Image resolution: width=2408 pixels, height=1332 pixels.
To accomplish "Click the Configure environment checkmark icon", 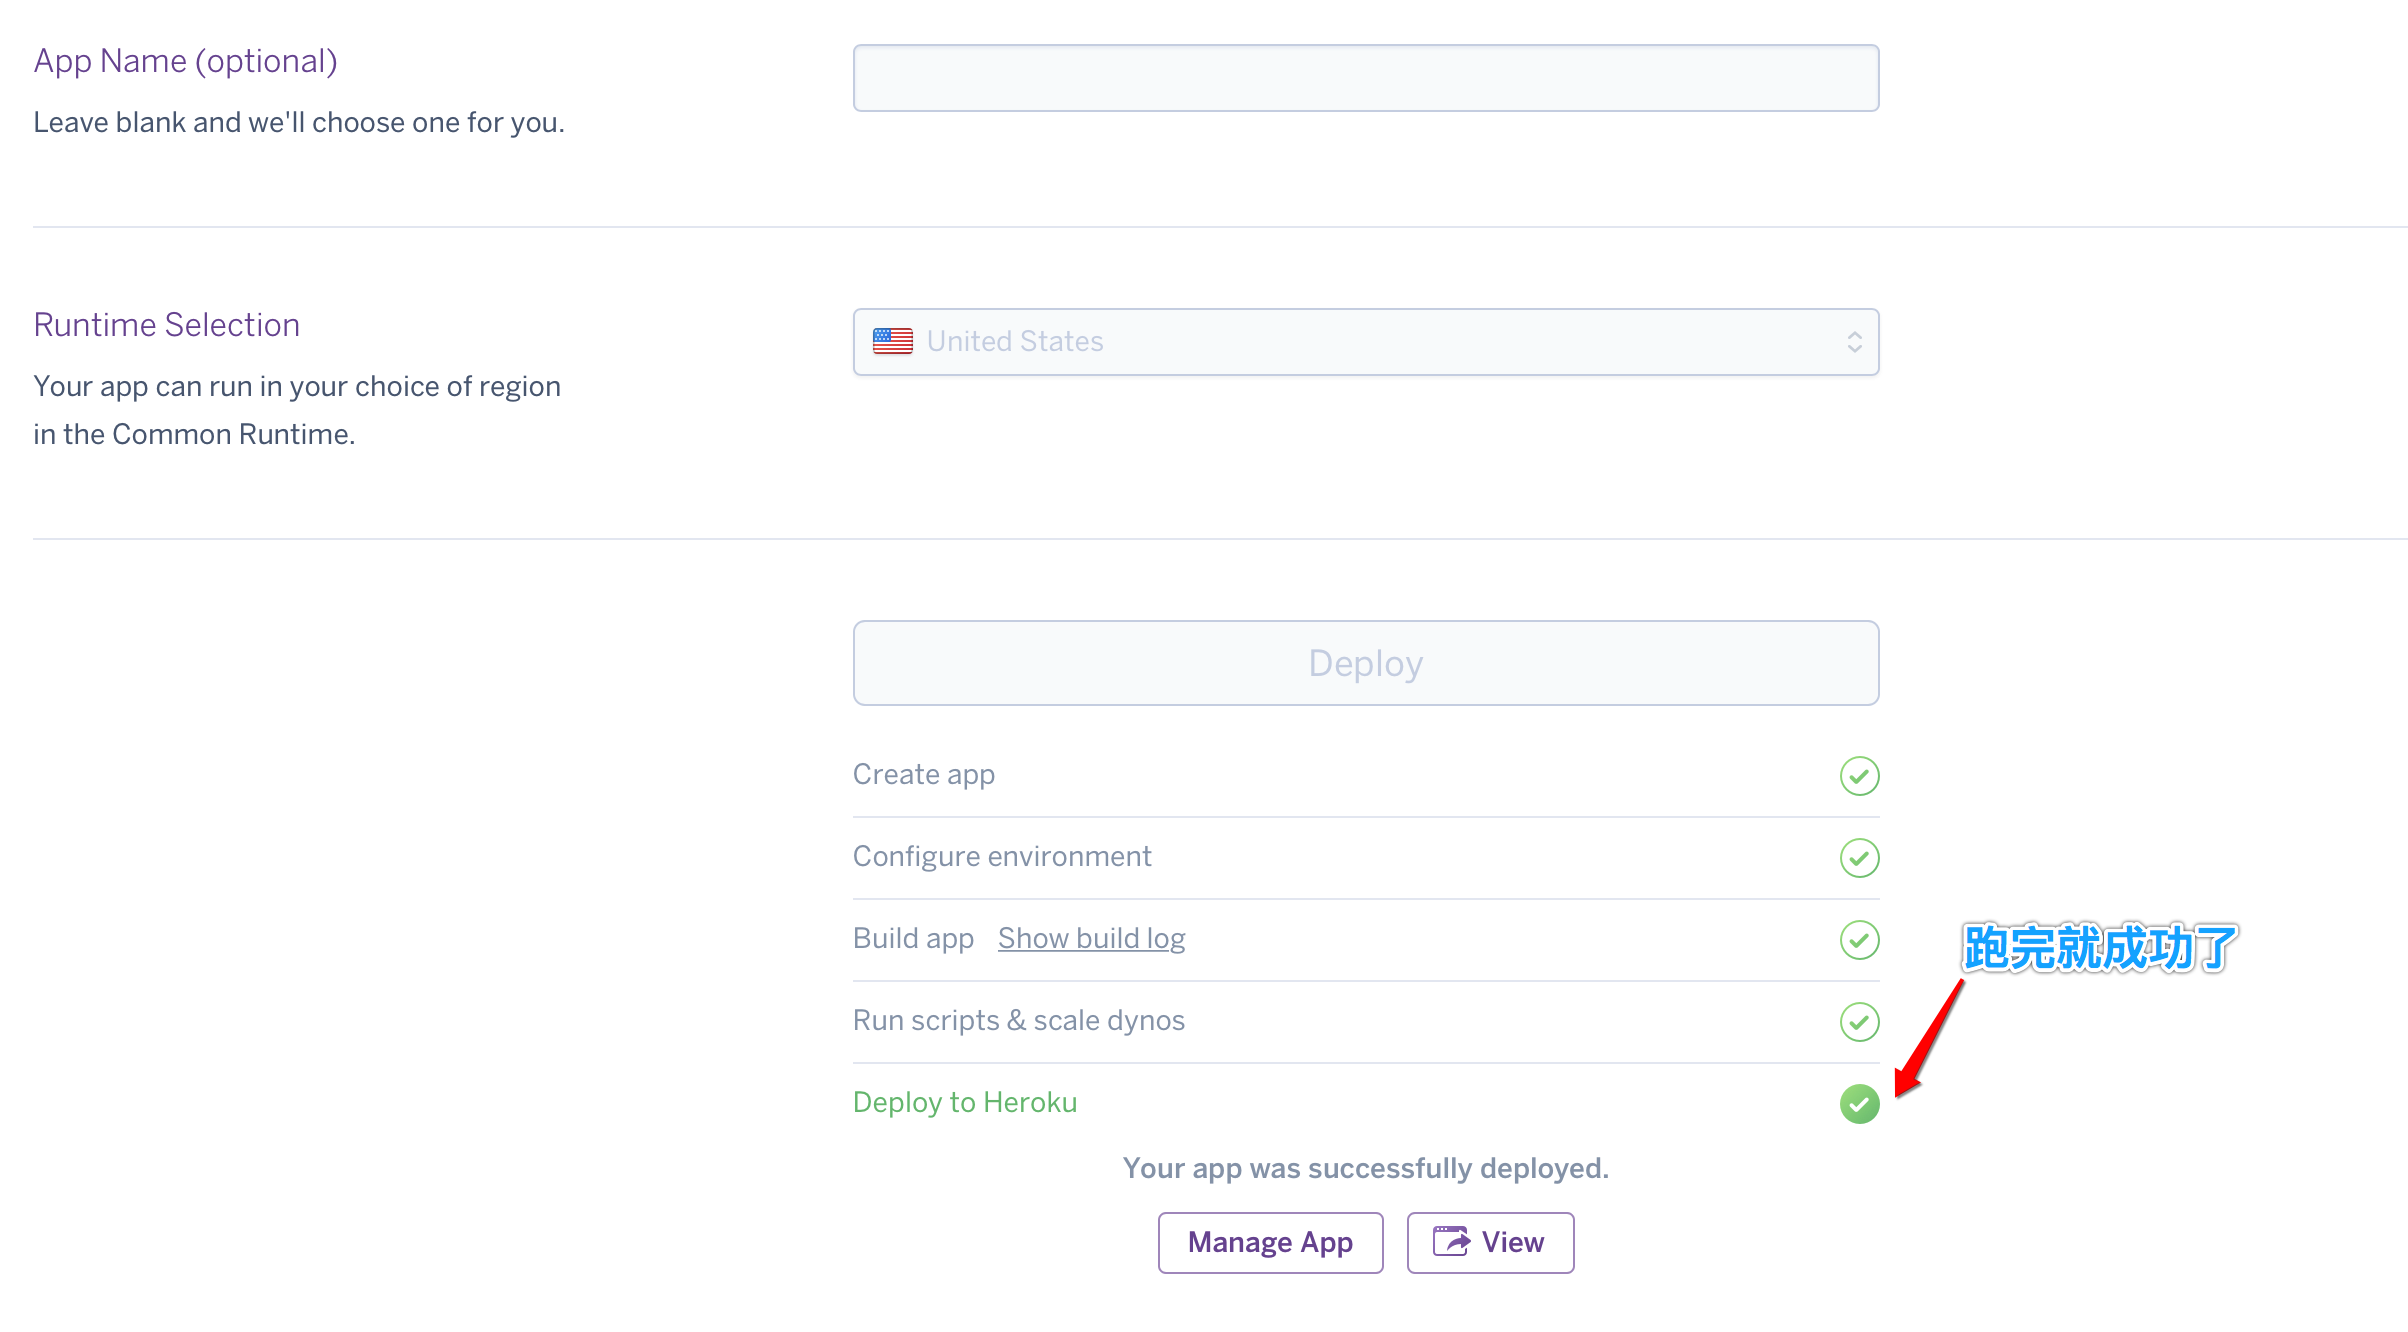I will (1859, 858).
